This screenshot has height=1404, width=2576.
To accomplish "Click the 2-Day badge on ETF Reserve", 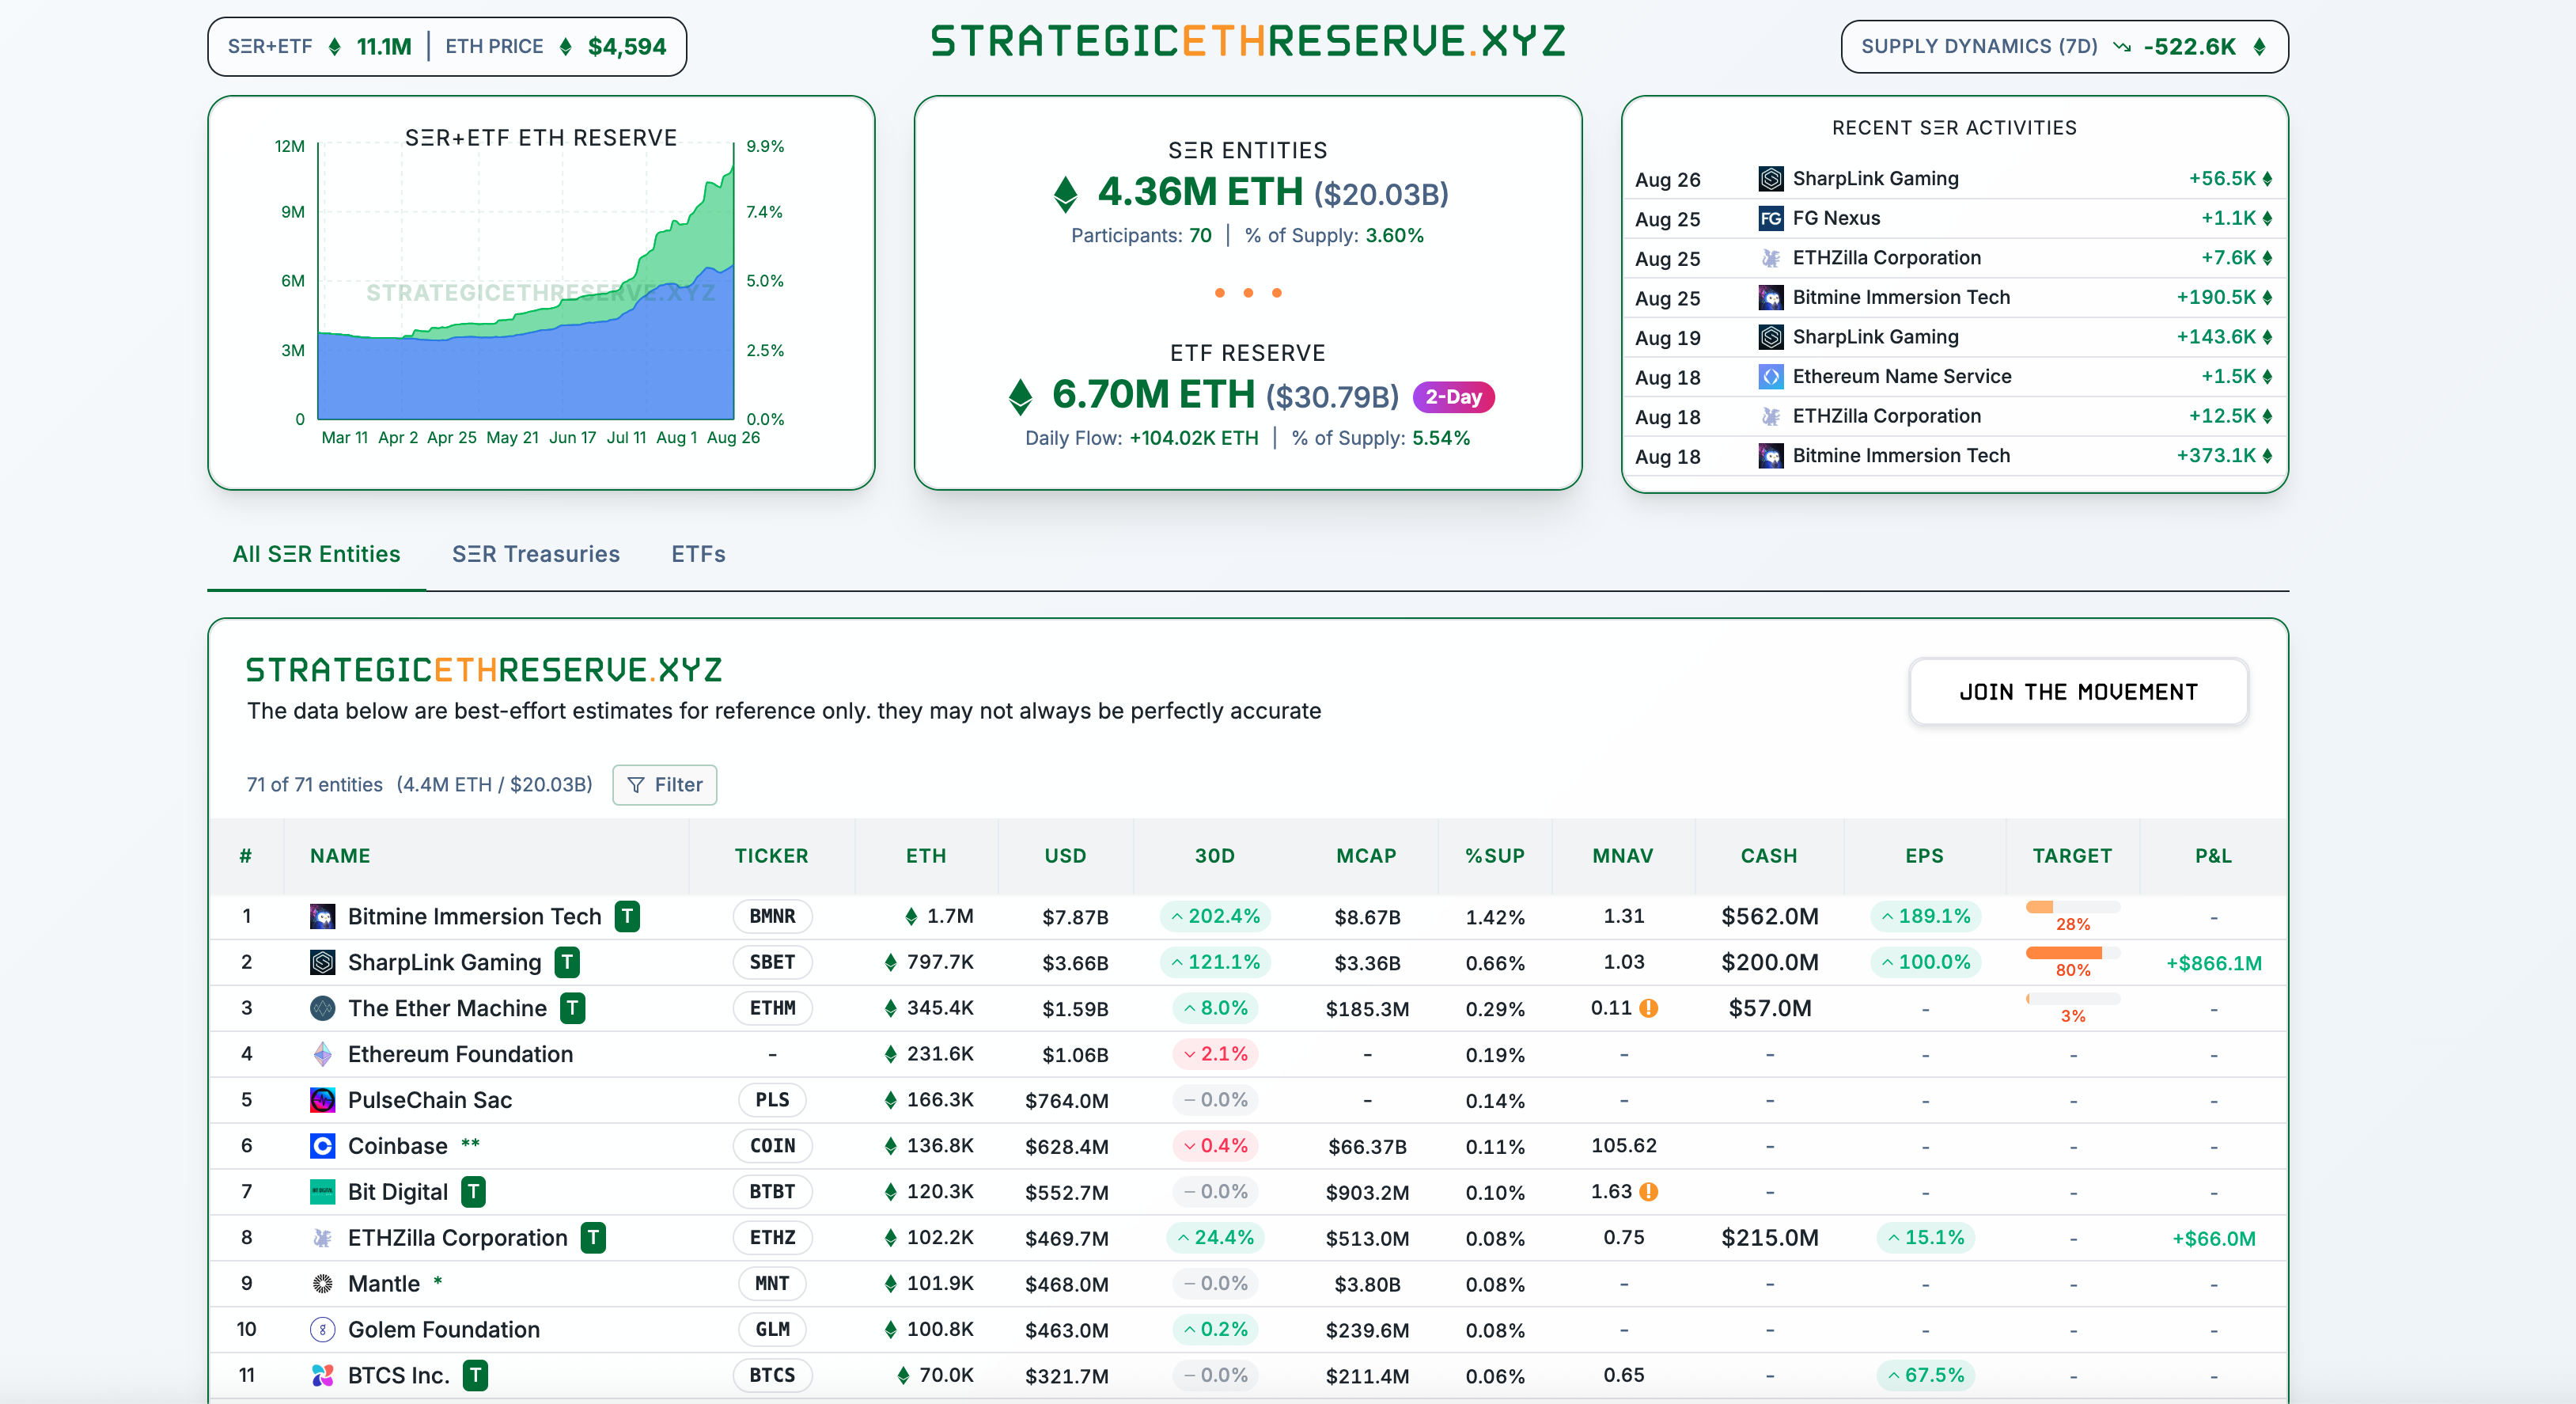I will click(x=1453, y=397).
